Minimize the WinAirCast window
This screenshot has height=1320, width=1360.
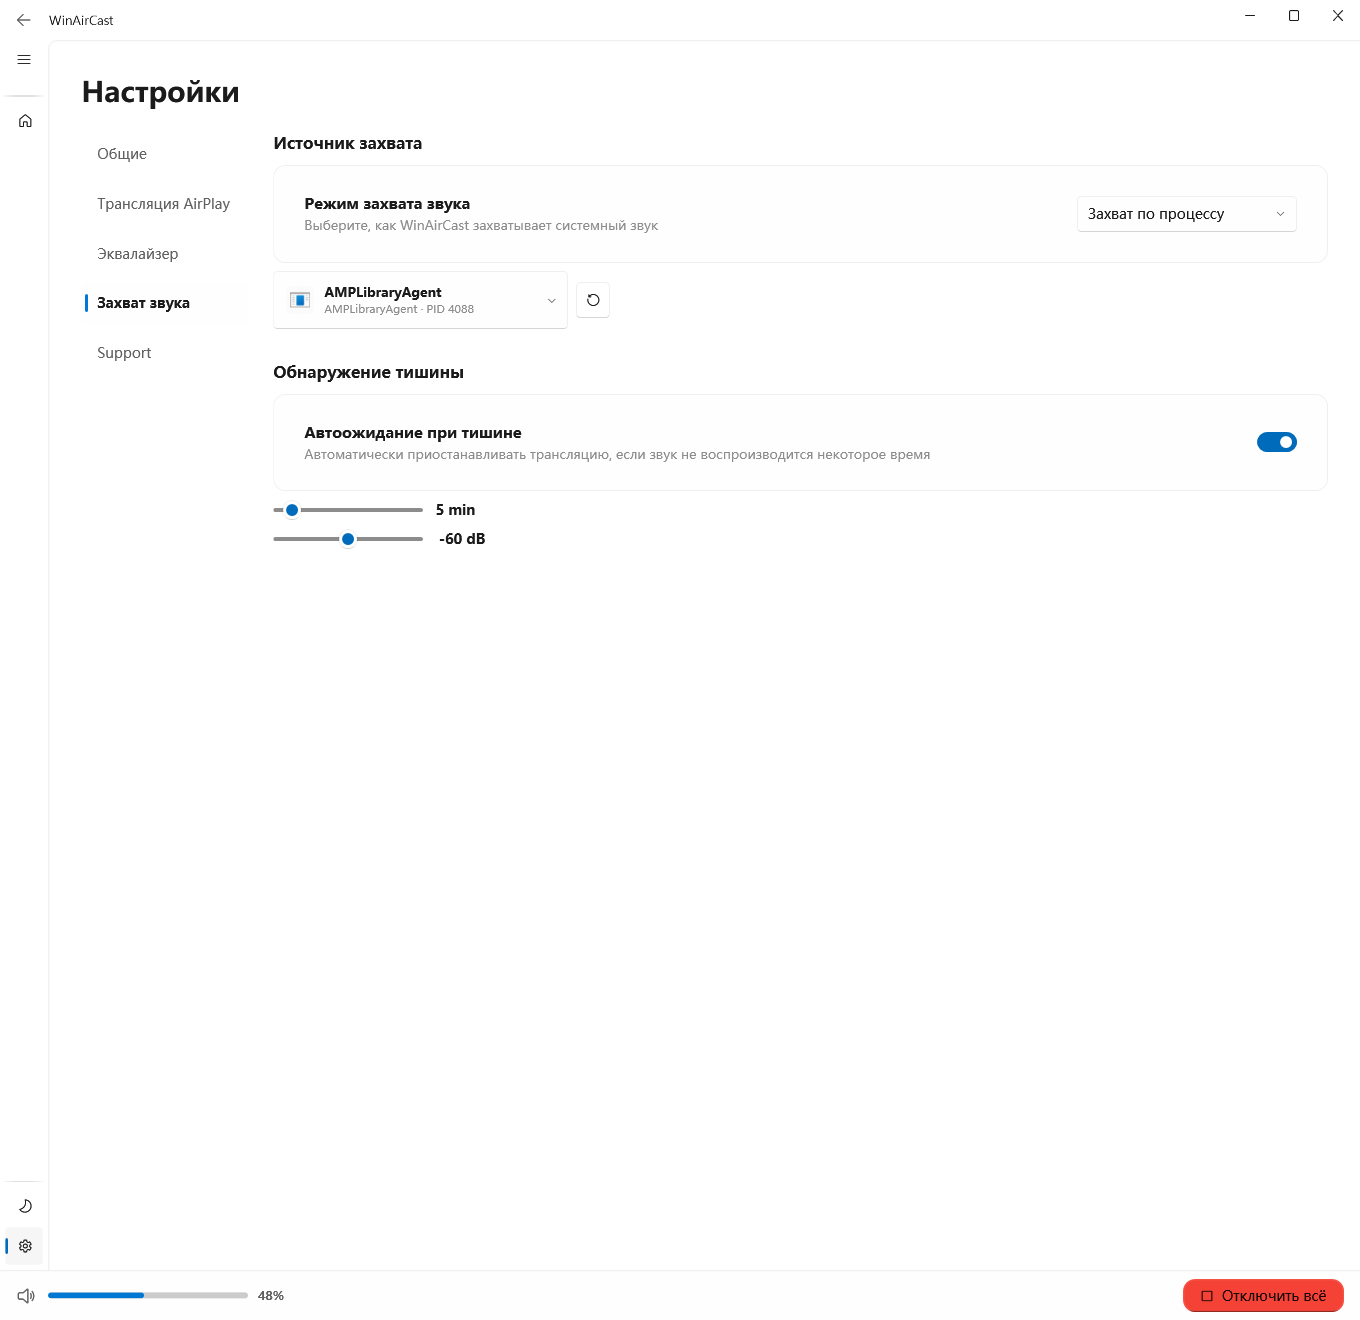coord(1250,16)
